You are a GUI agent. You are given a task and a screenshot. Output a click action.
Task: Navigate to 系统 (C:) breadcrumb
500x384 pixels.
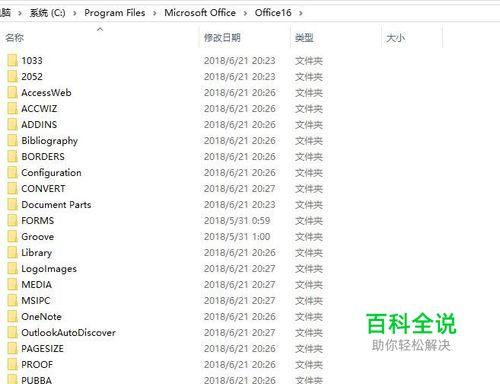point(48,13)
